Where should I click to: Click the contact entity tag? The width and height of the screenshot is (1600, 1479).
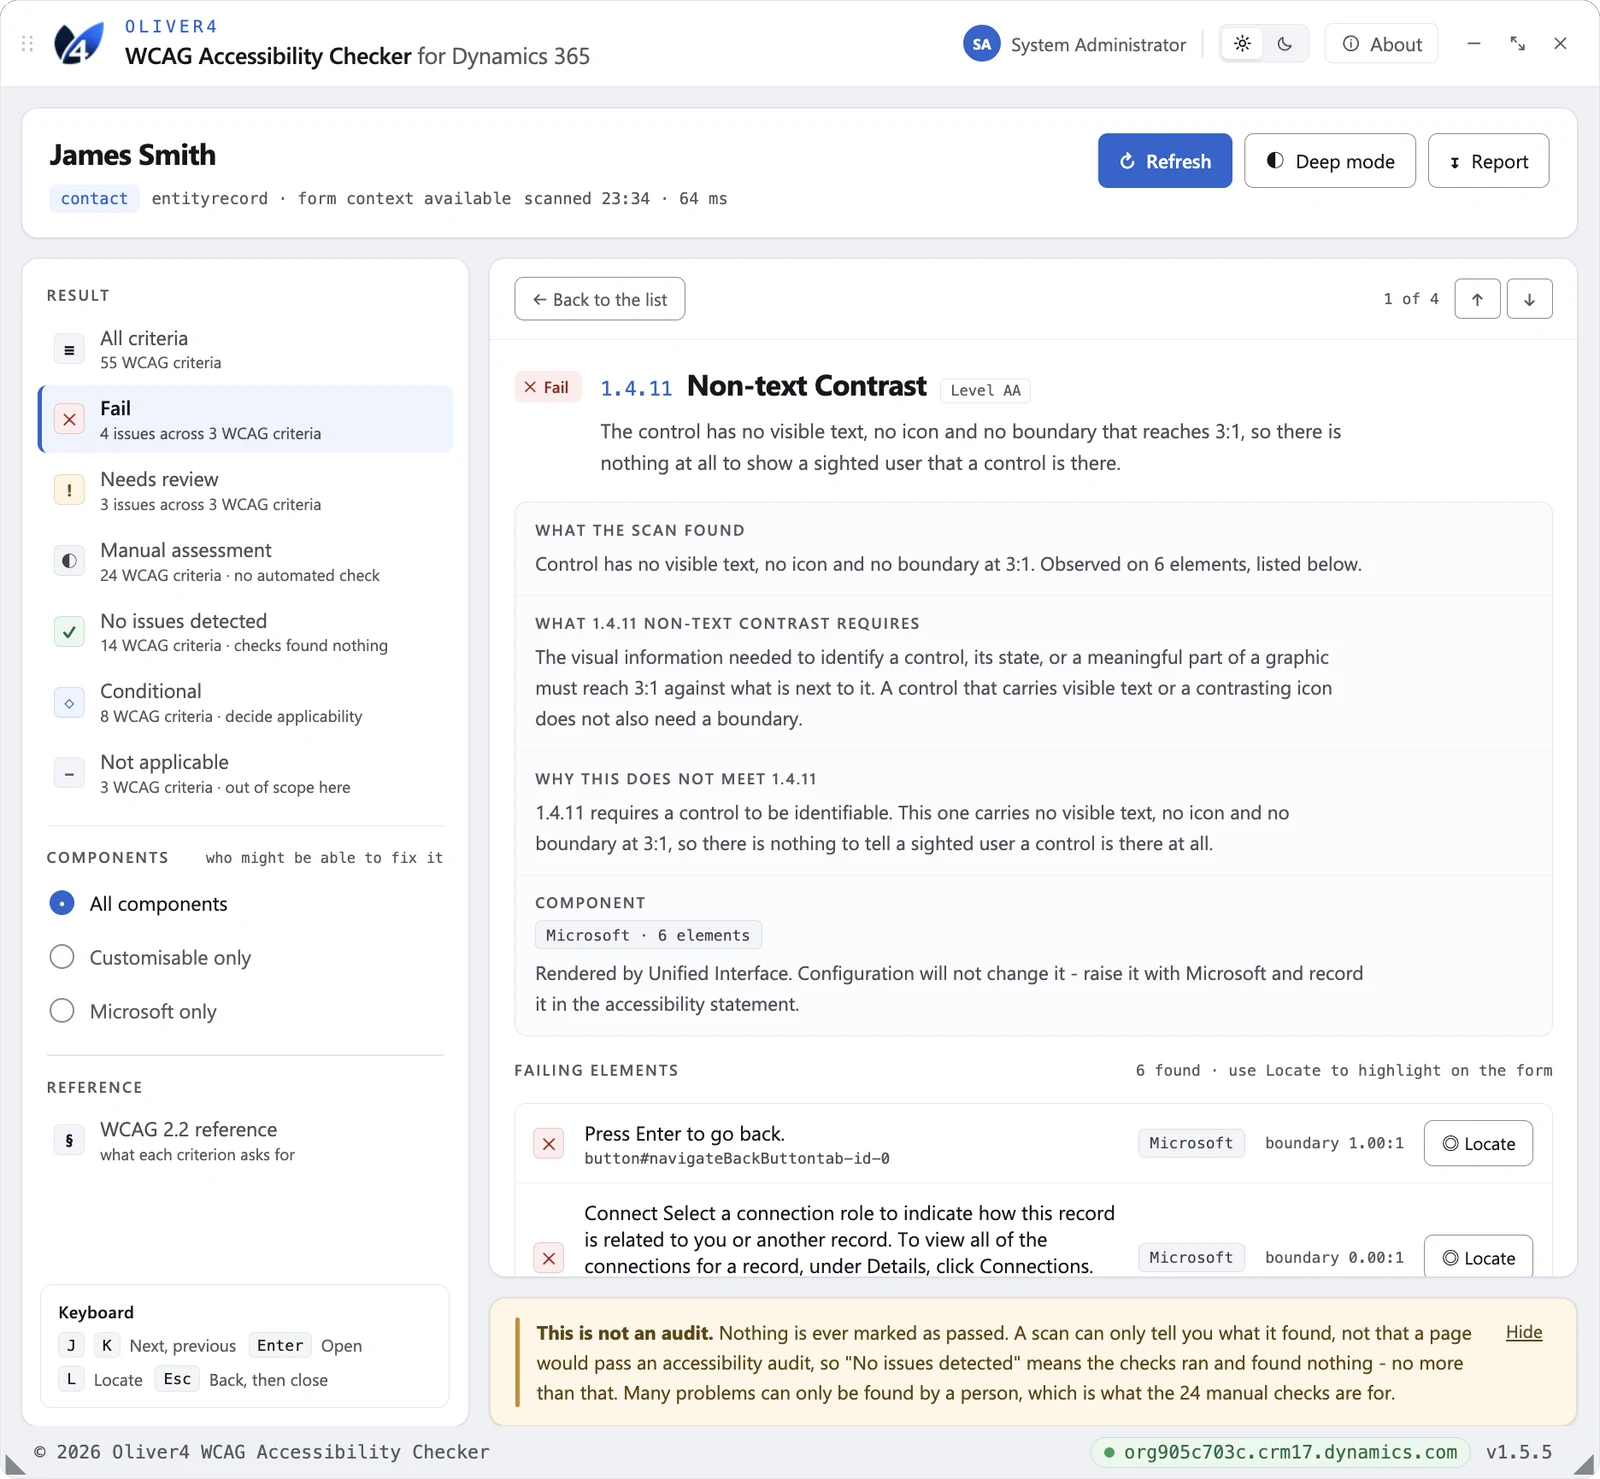click(94, 198)
